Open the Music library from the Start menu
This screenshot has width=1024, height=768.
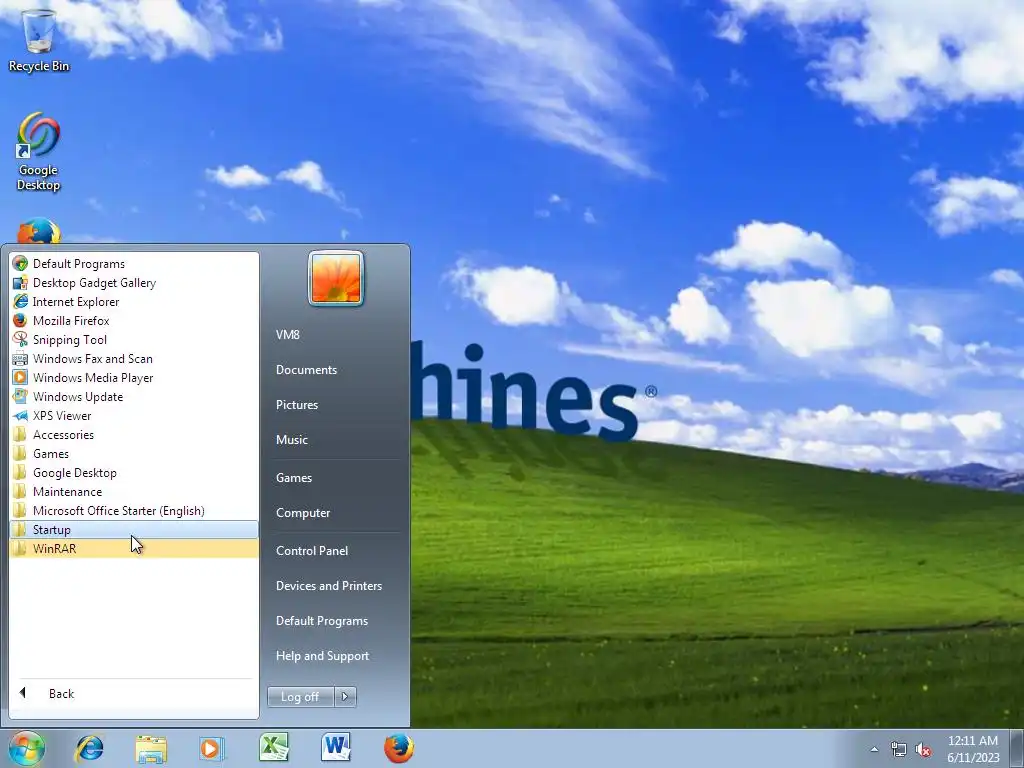[x=336, y=440]
